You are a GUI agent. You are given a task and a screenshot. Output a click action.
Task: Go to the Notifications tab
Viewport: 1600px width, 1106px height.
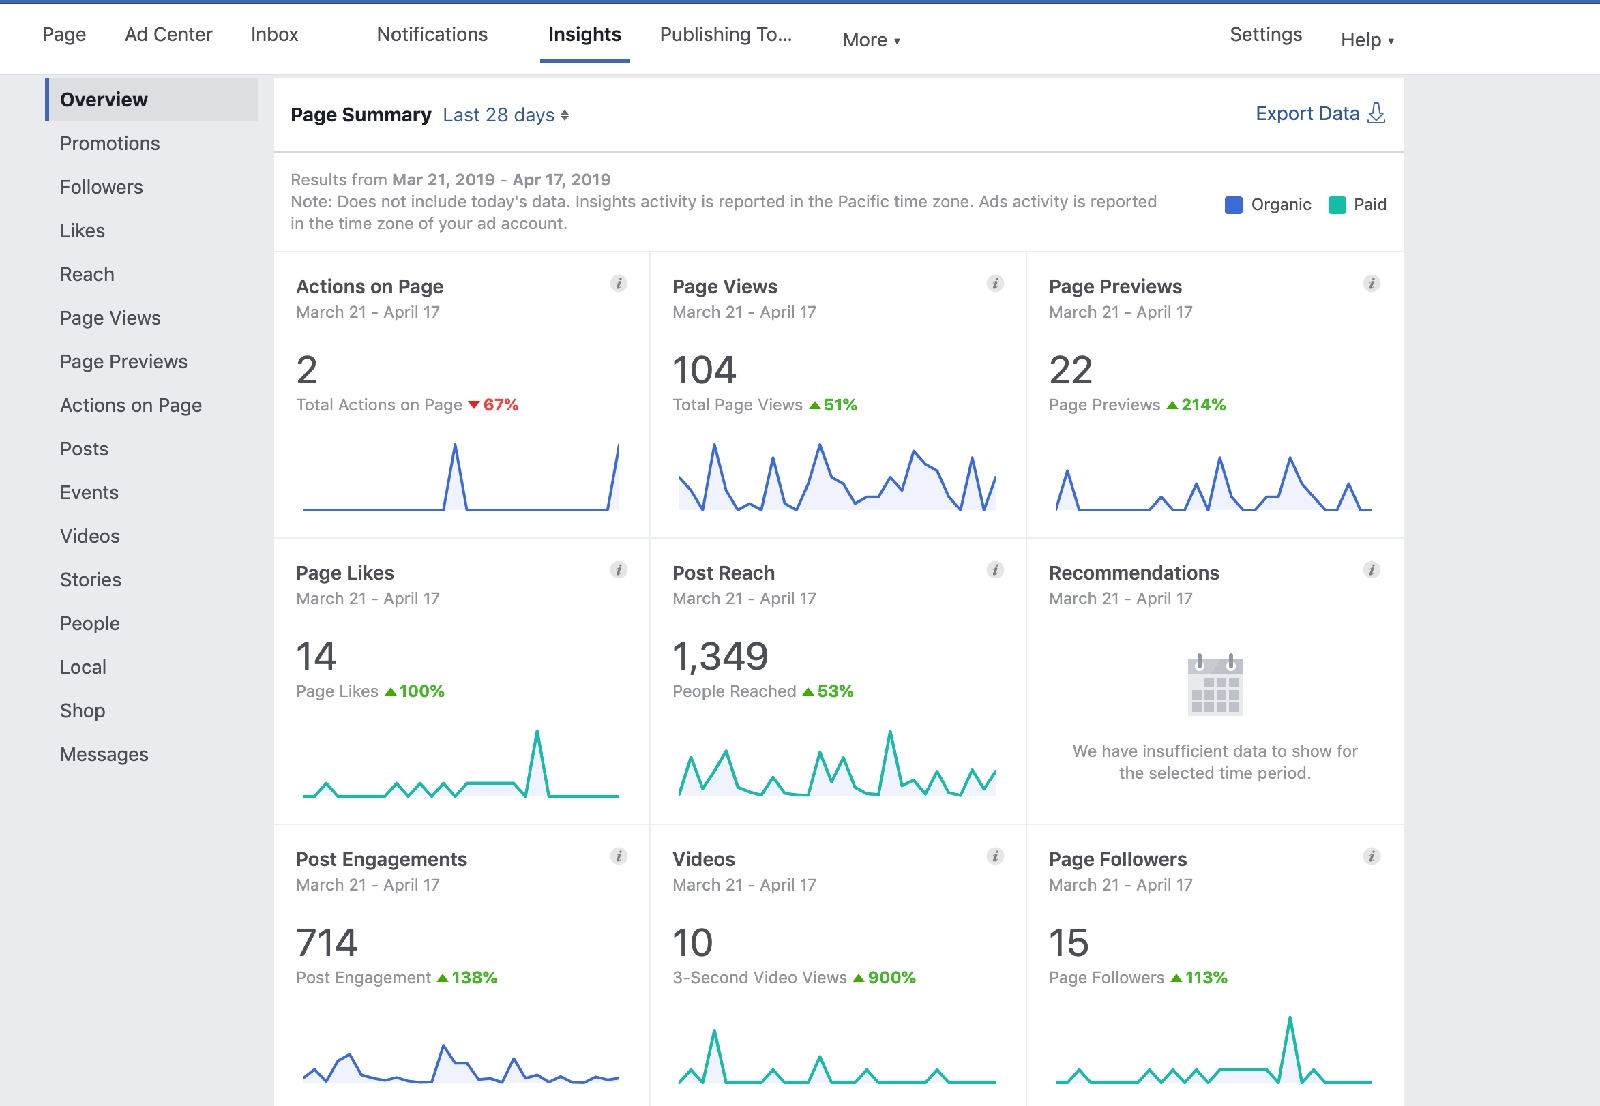click(x=432, y=34)
